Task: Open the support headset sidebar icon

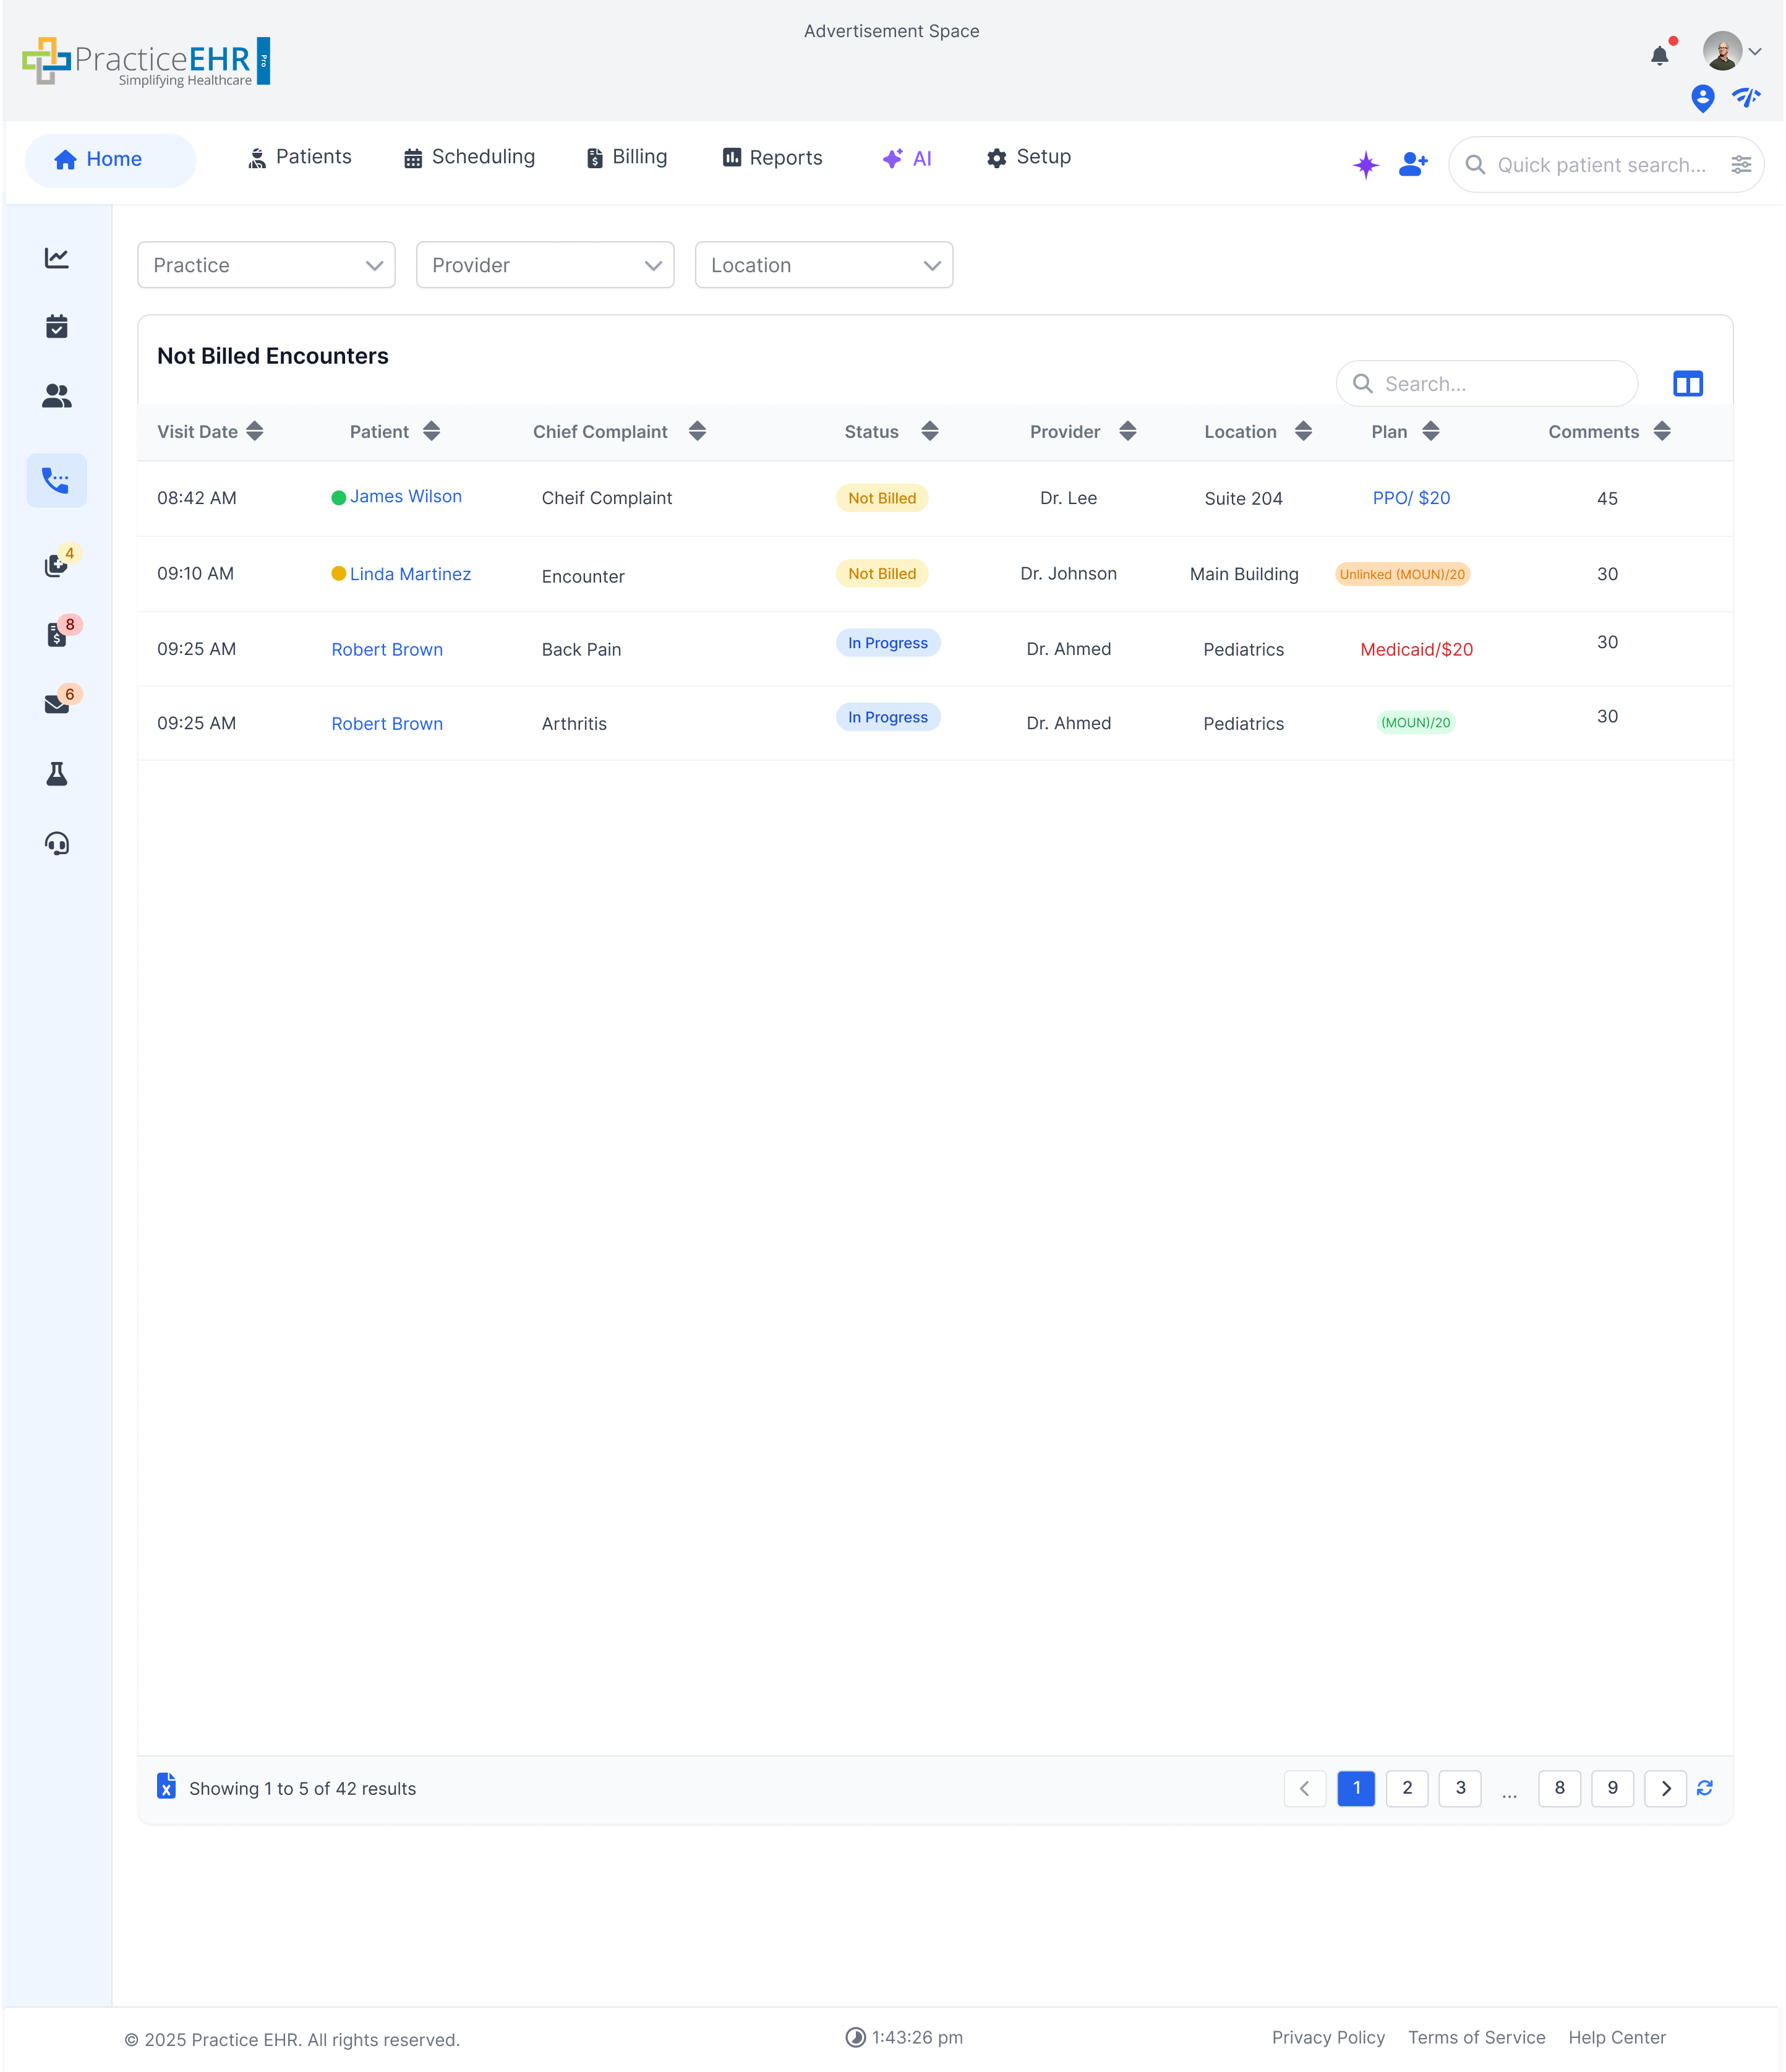Action: (57, 844)
